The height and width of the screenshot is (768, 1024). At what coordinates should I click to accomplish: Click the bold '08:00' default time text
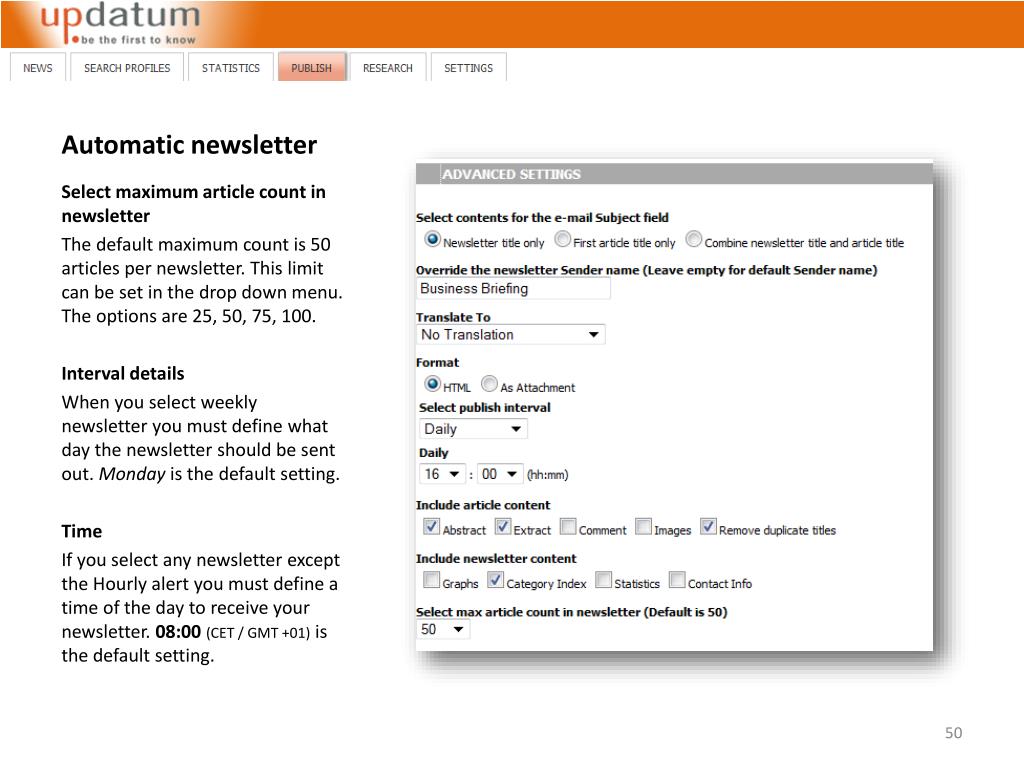tap(178, 632)
